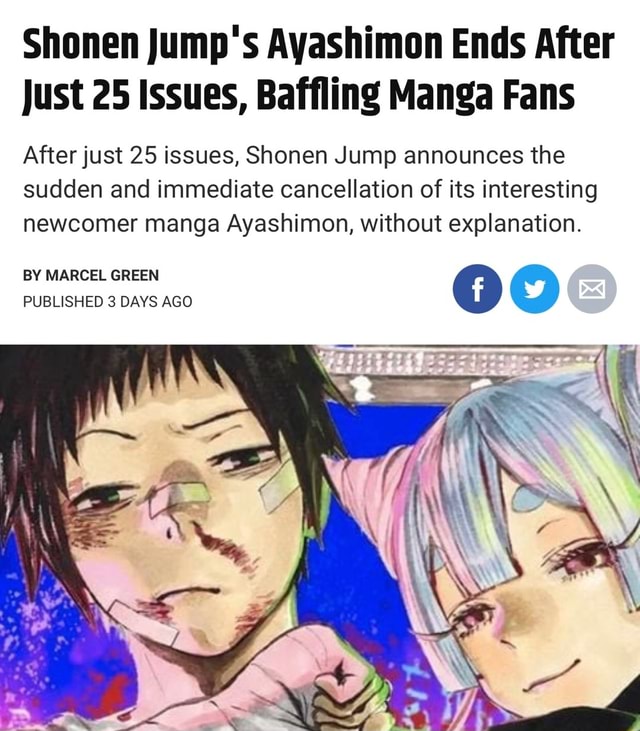Open author Marcel Green's profile
Image resolution: width=640 pixels, height=731 pixels.
coord(102,275)
